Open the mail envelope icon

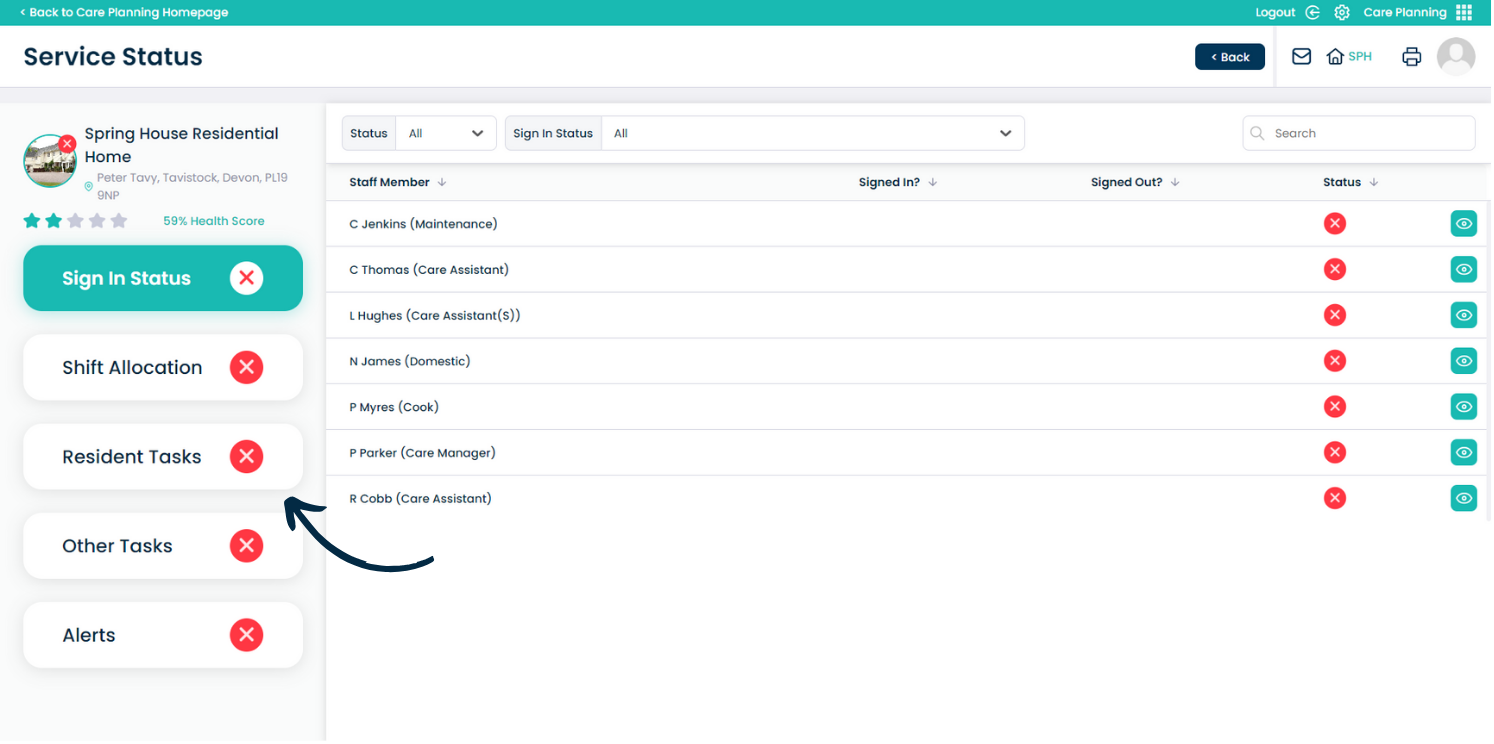pyautogui.click(x=1301, y=57)
